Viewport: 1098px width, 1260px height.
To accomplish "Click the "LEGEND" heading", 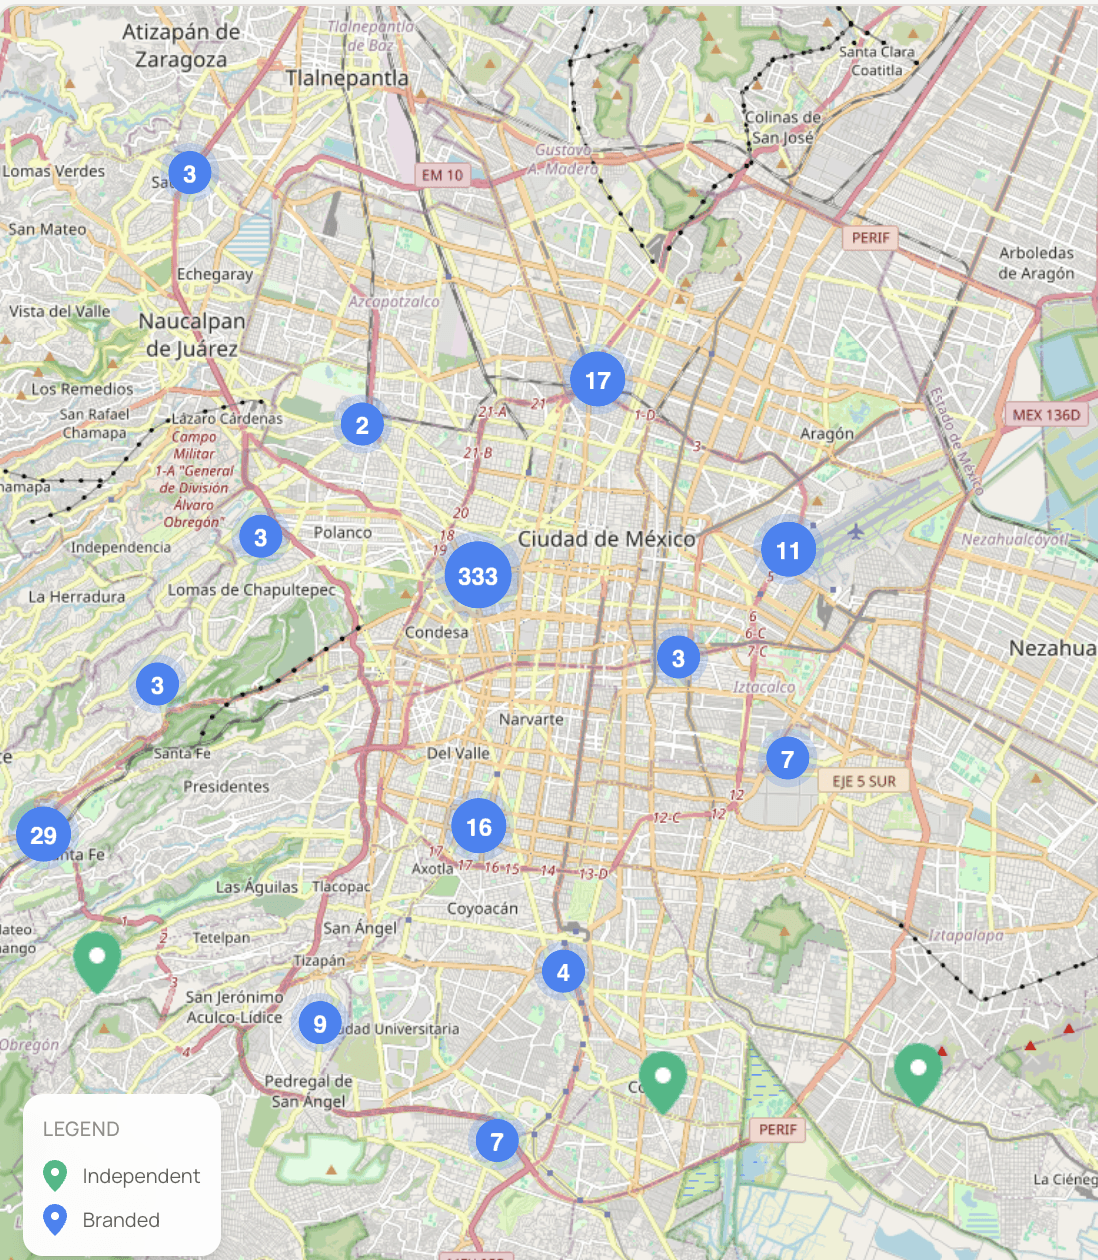I will [x=81, y=1129].
